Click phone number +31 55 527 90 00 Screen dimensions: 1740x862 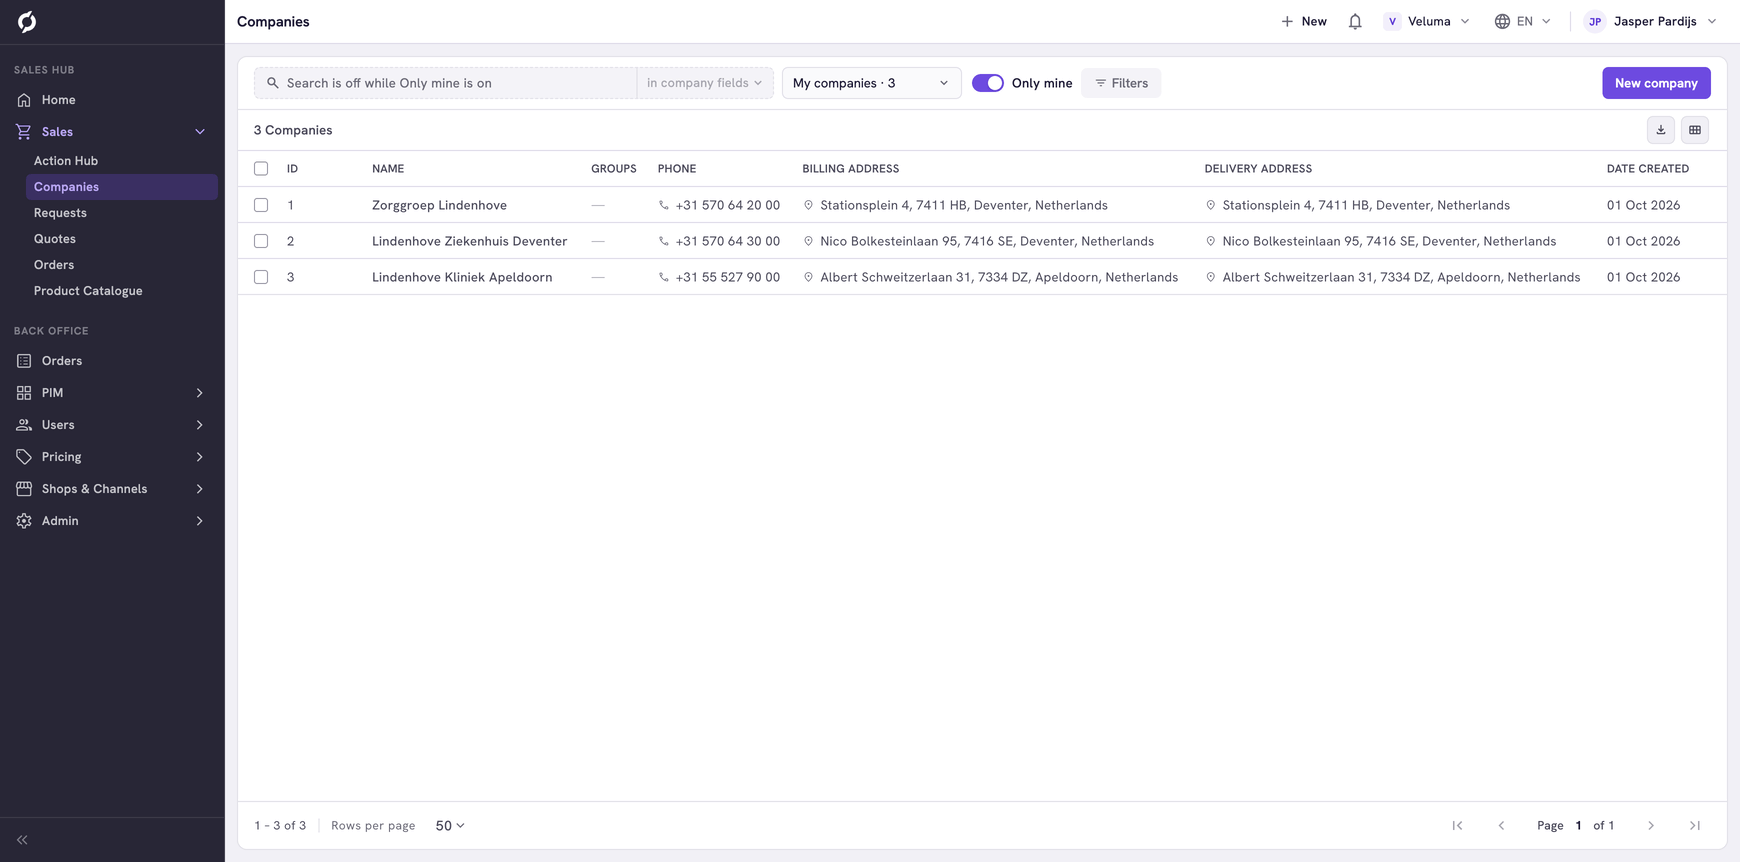[727, 277]
